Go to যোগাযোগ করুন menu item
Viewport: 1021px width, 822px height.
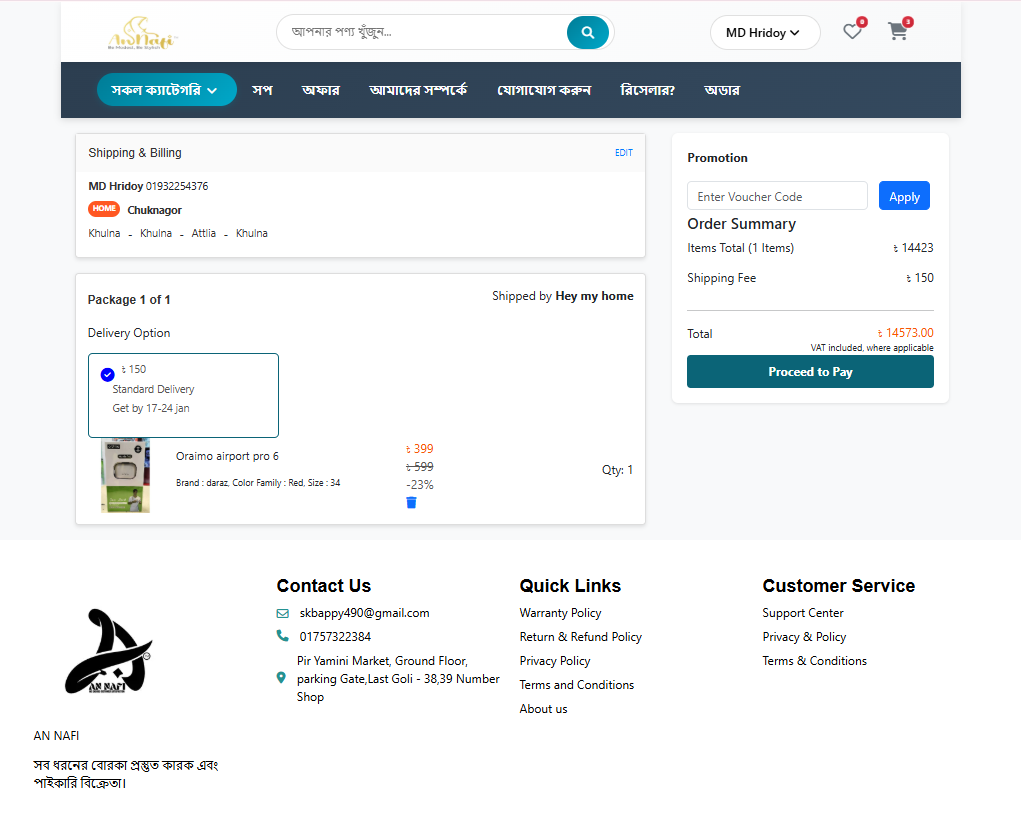point(544,90)
